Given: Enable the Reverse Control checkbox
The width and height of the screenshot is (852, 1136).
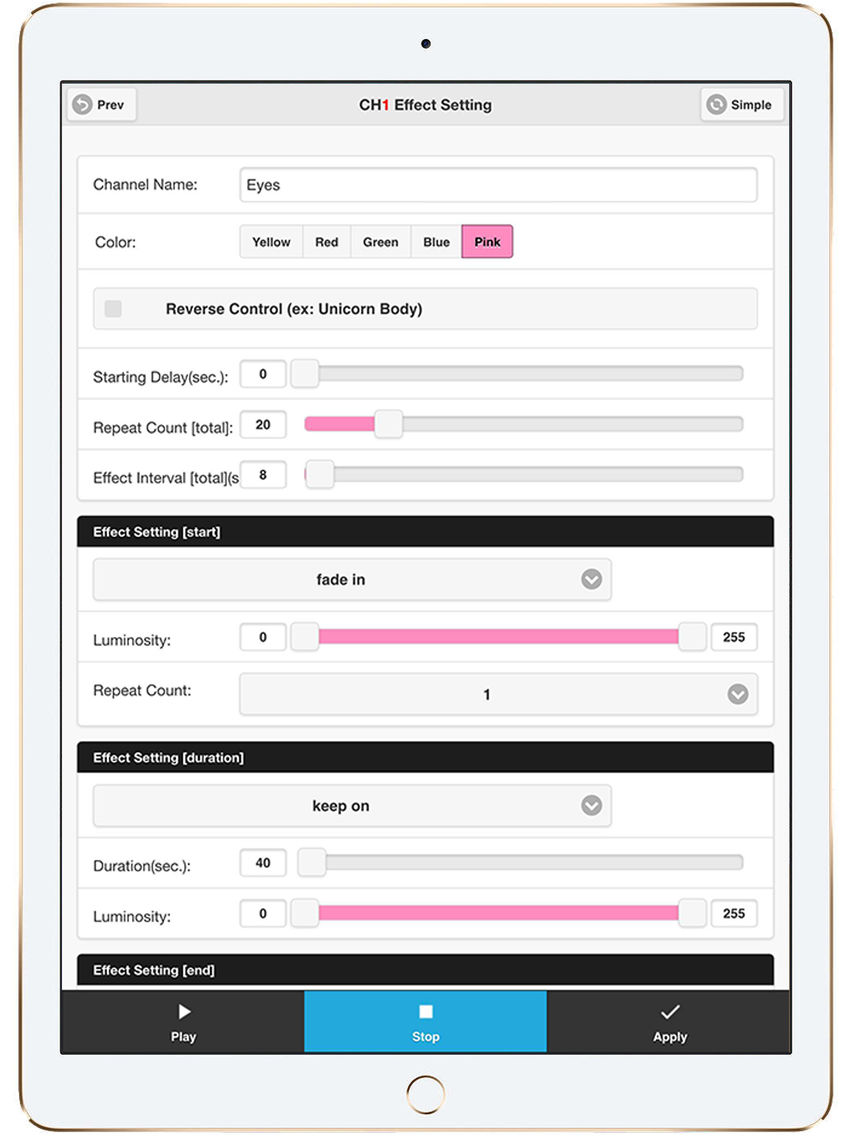Looking at the screenshot, I should [113, 309].
